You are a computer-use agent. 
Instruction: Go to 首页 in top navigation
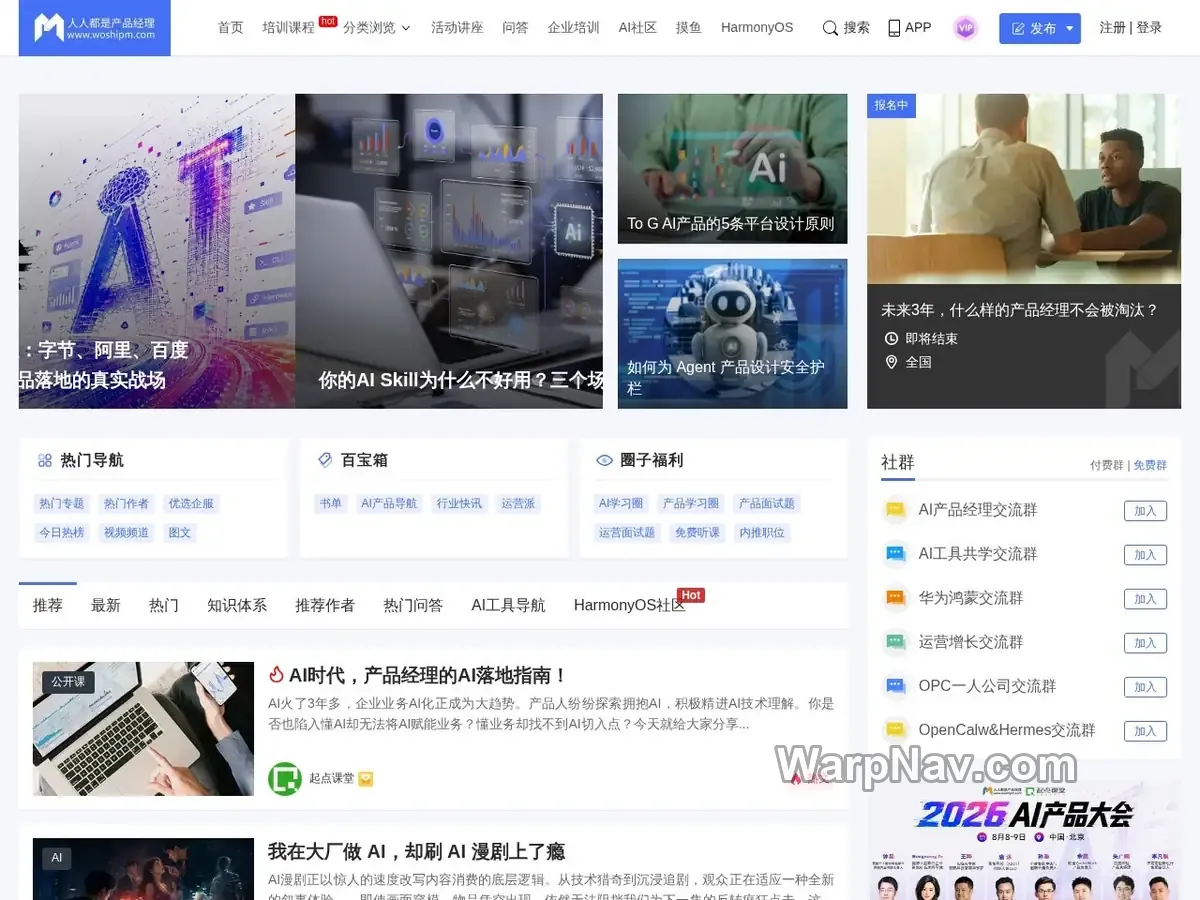(x=230, y=28)
